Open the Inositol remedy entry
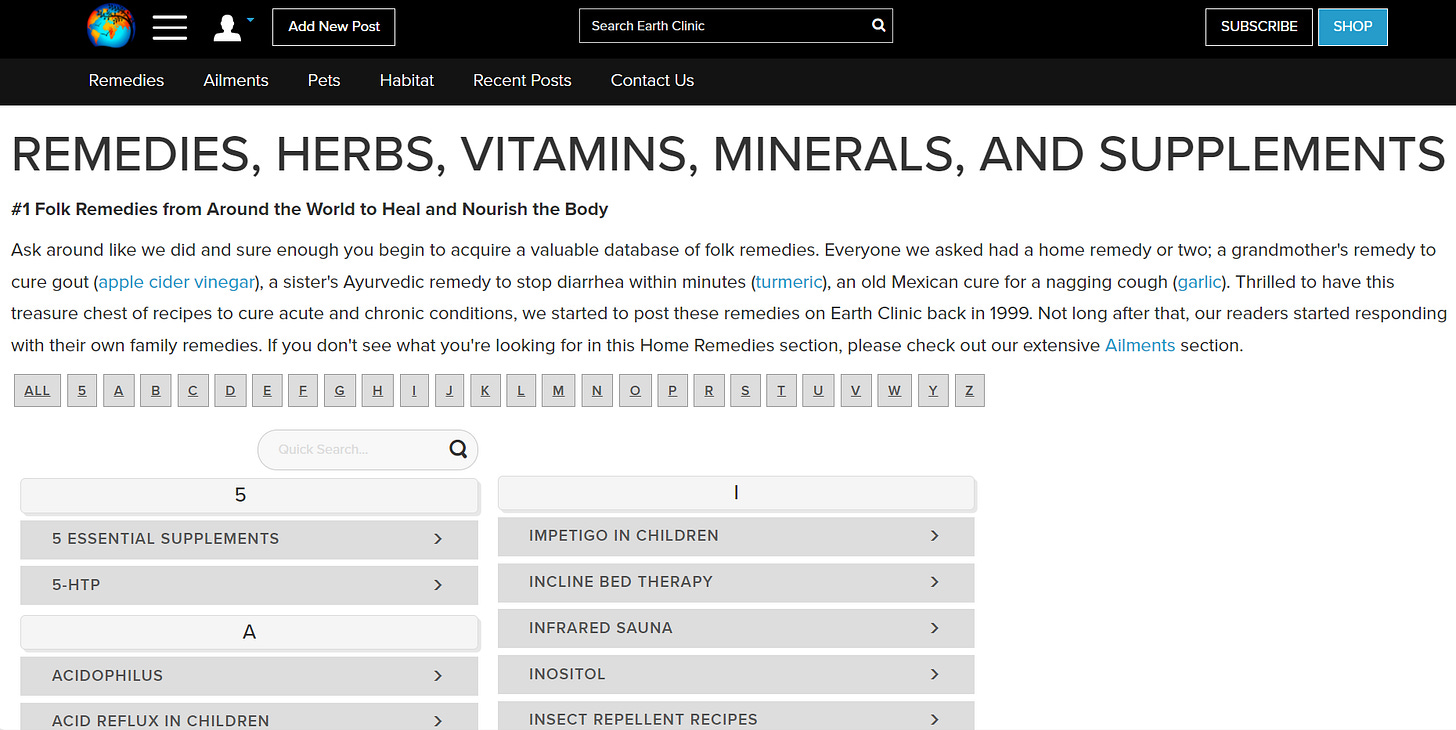The height and width of the screenshot is (730, 1456). click(736, 674)
